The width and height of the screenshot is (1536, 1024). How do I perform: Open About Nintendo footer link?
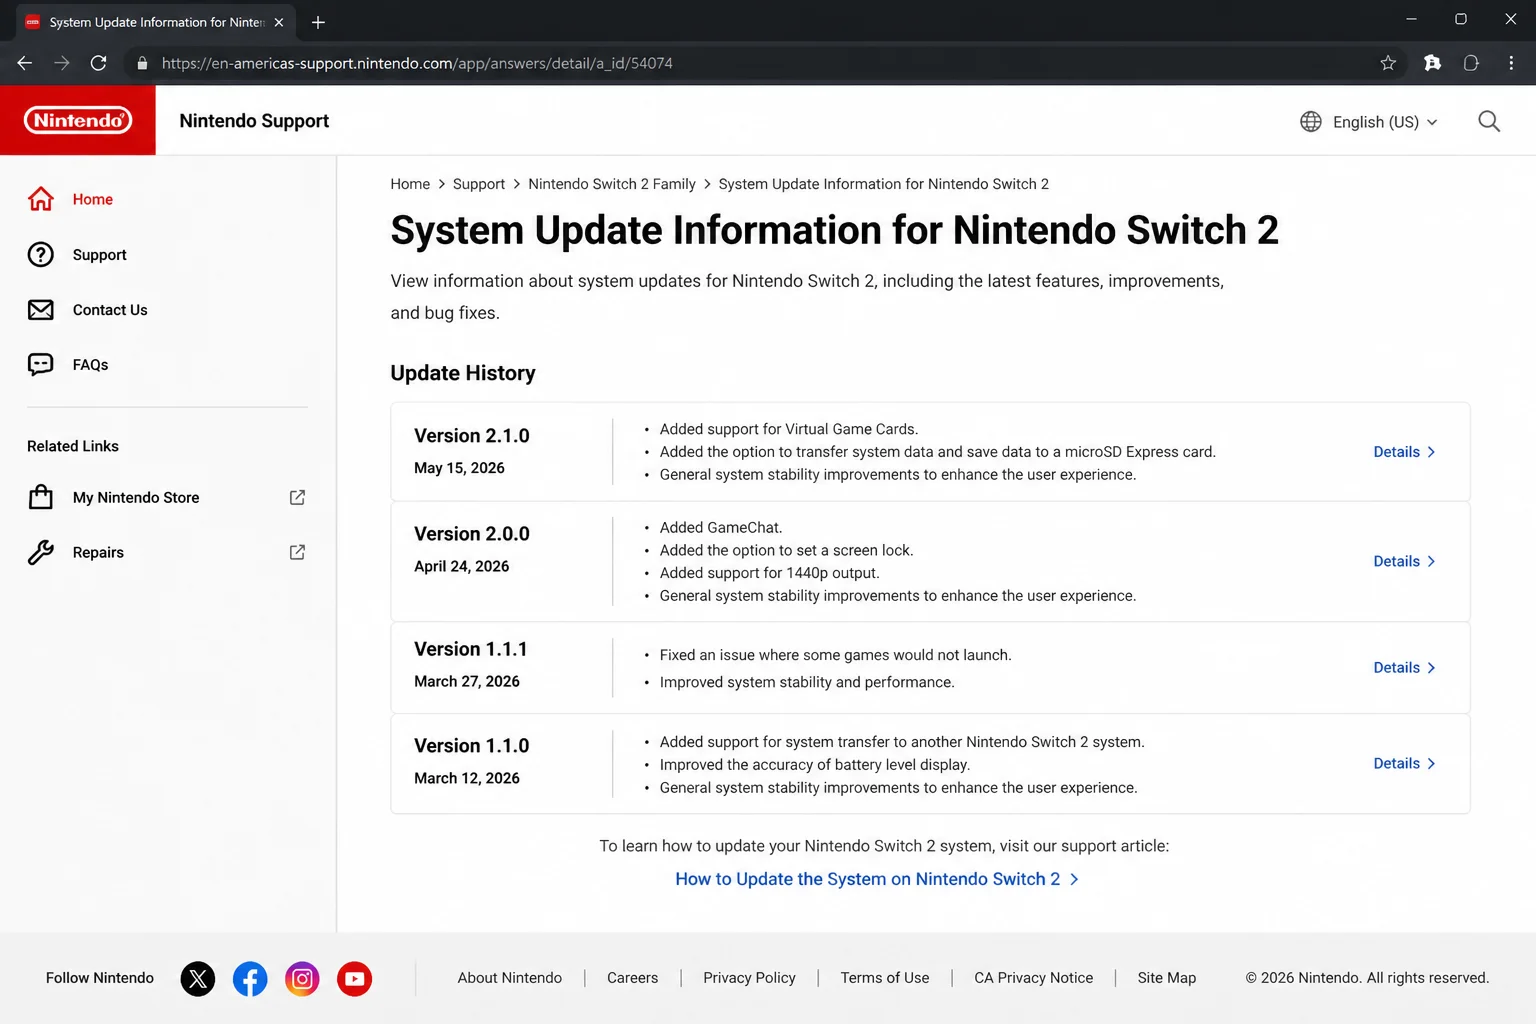pyautogui.click(x=510, y=978)
